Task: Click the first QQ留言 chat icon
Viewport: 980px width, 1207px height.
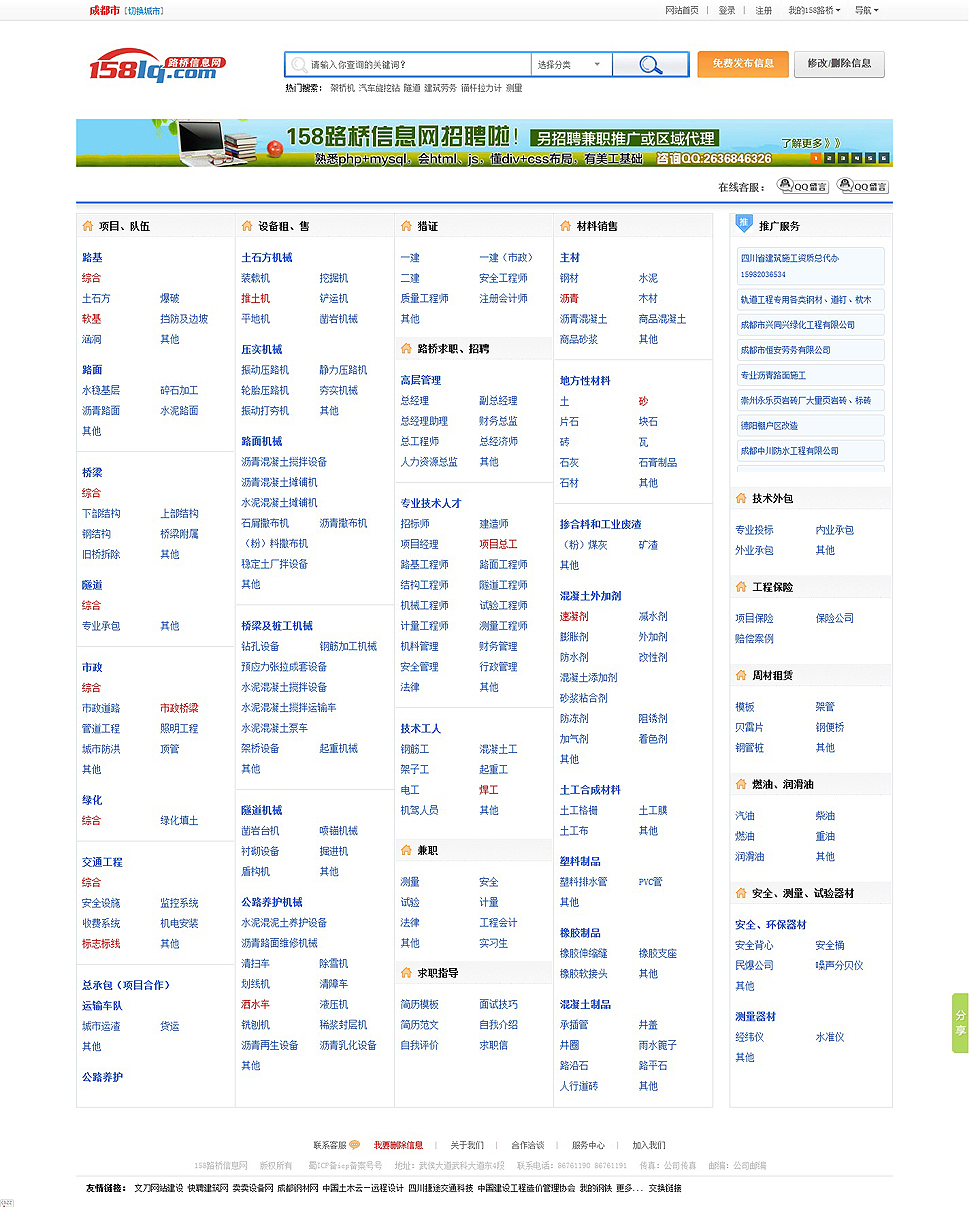Action: tap(803, 187)
